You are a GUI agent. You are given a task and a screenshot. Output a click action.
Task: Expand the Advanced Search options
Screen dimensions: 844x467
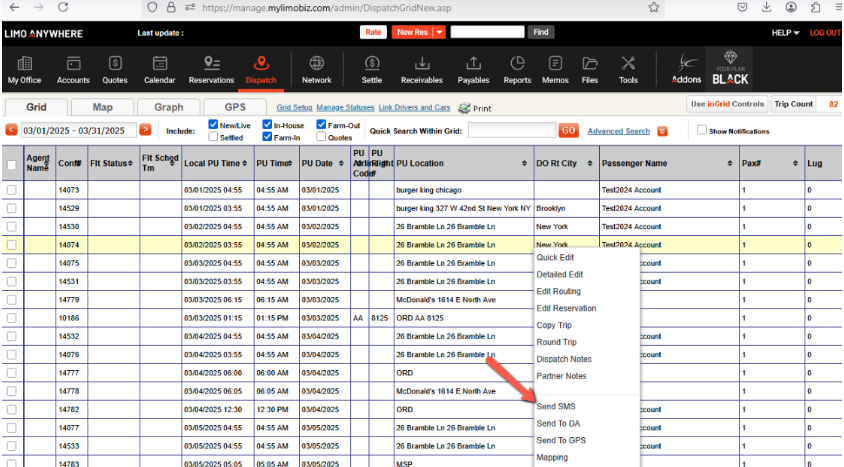point(661,131)
